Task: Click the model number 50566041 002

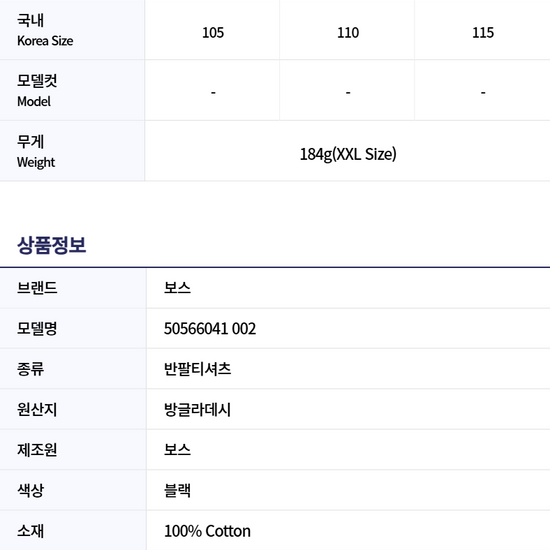Action: (210, 329)
